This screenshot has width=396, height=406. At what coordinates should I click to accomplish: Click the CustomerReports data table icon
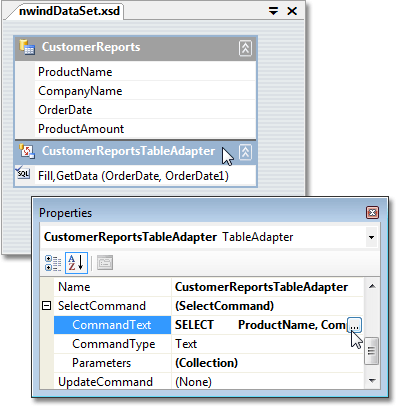pos(27,47)
